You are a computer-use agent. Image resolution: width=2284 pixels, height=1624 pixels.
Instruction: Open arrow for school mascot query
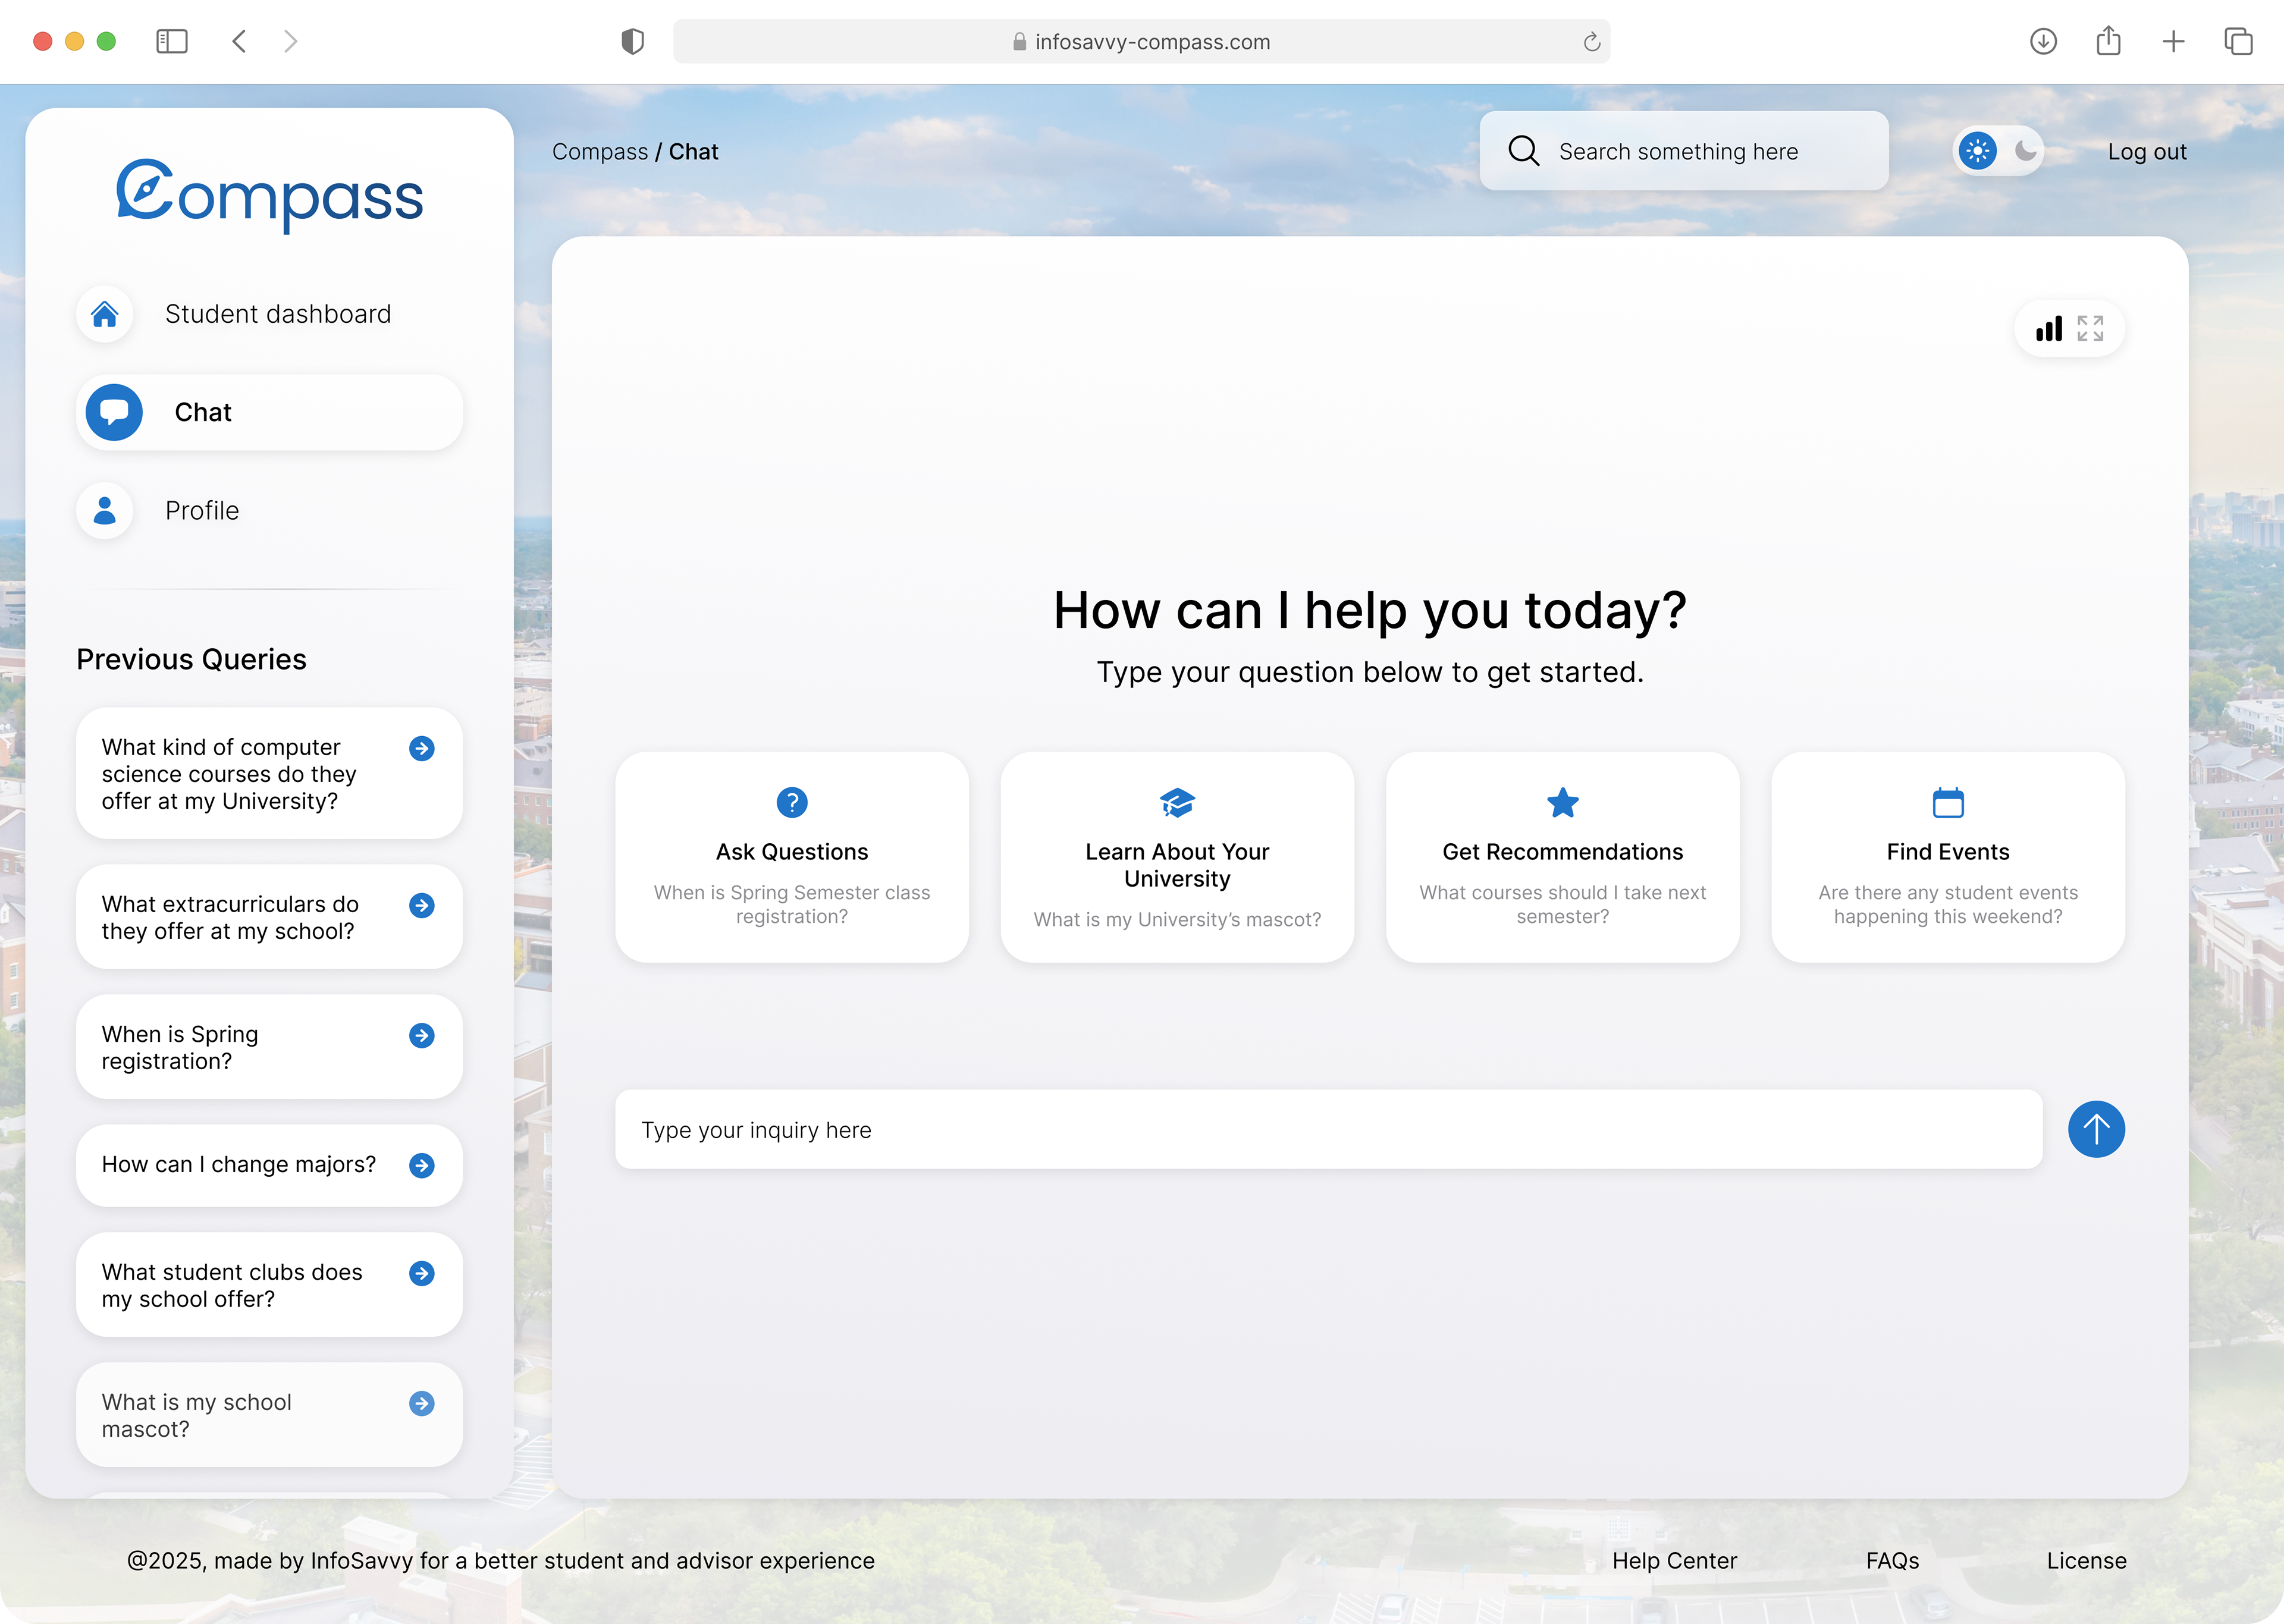click(x=422, y=1403)
